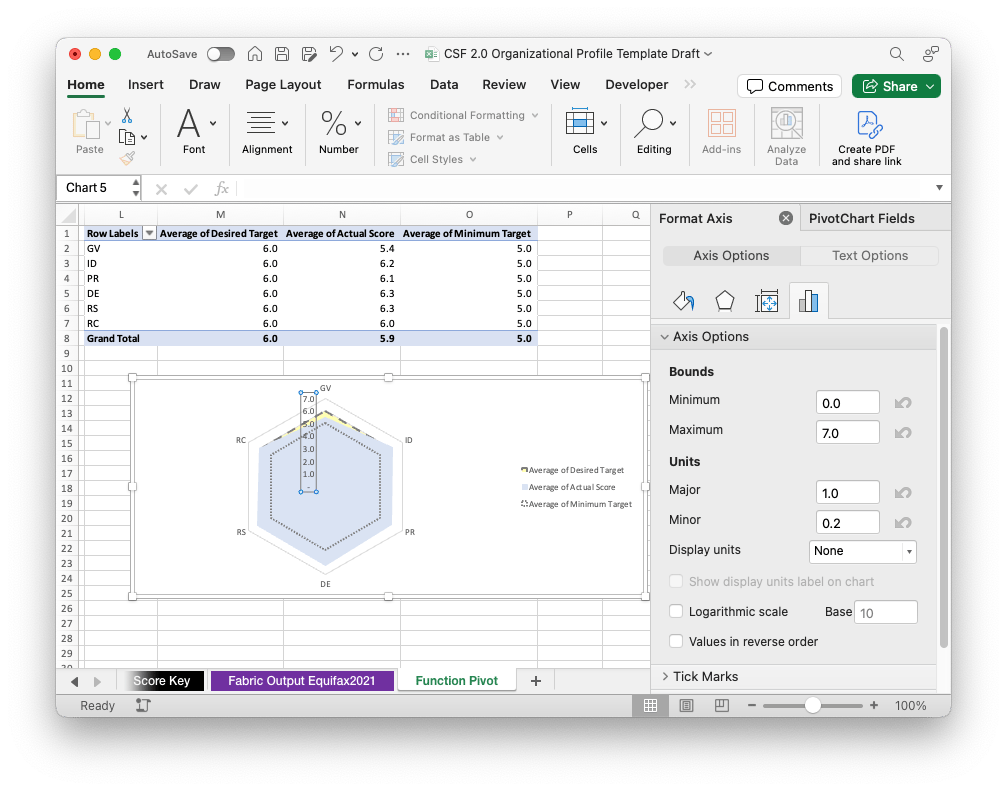The width and height of the screenshot is (1007, 791).
Task: Click the Cut scissors icon
Action: point(127,116)
